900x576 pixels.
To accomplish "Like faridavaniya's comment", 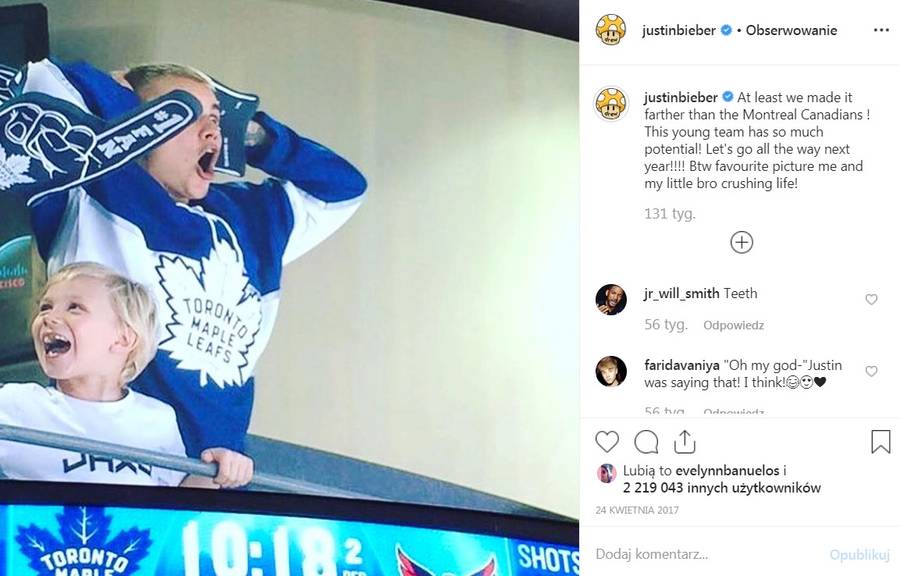I will tap(871, 371).
